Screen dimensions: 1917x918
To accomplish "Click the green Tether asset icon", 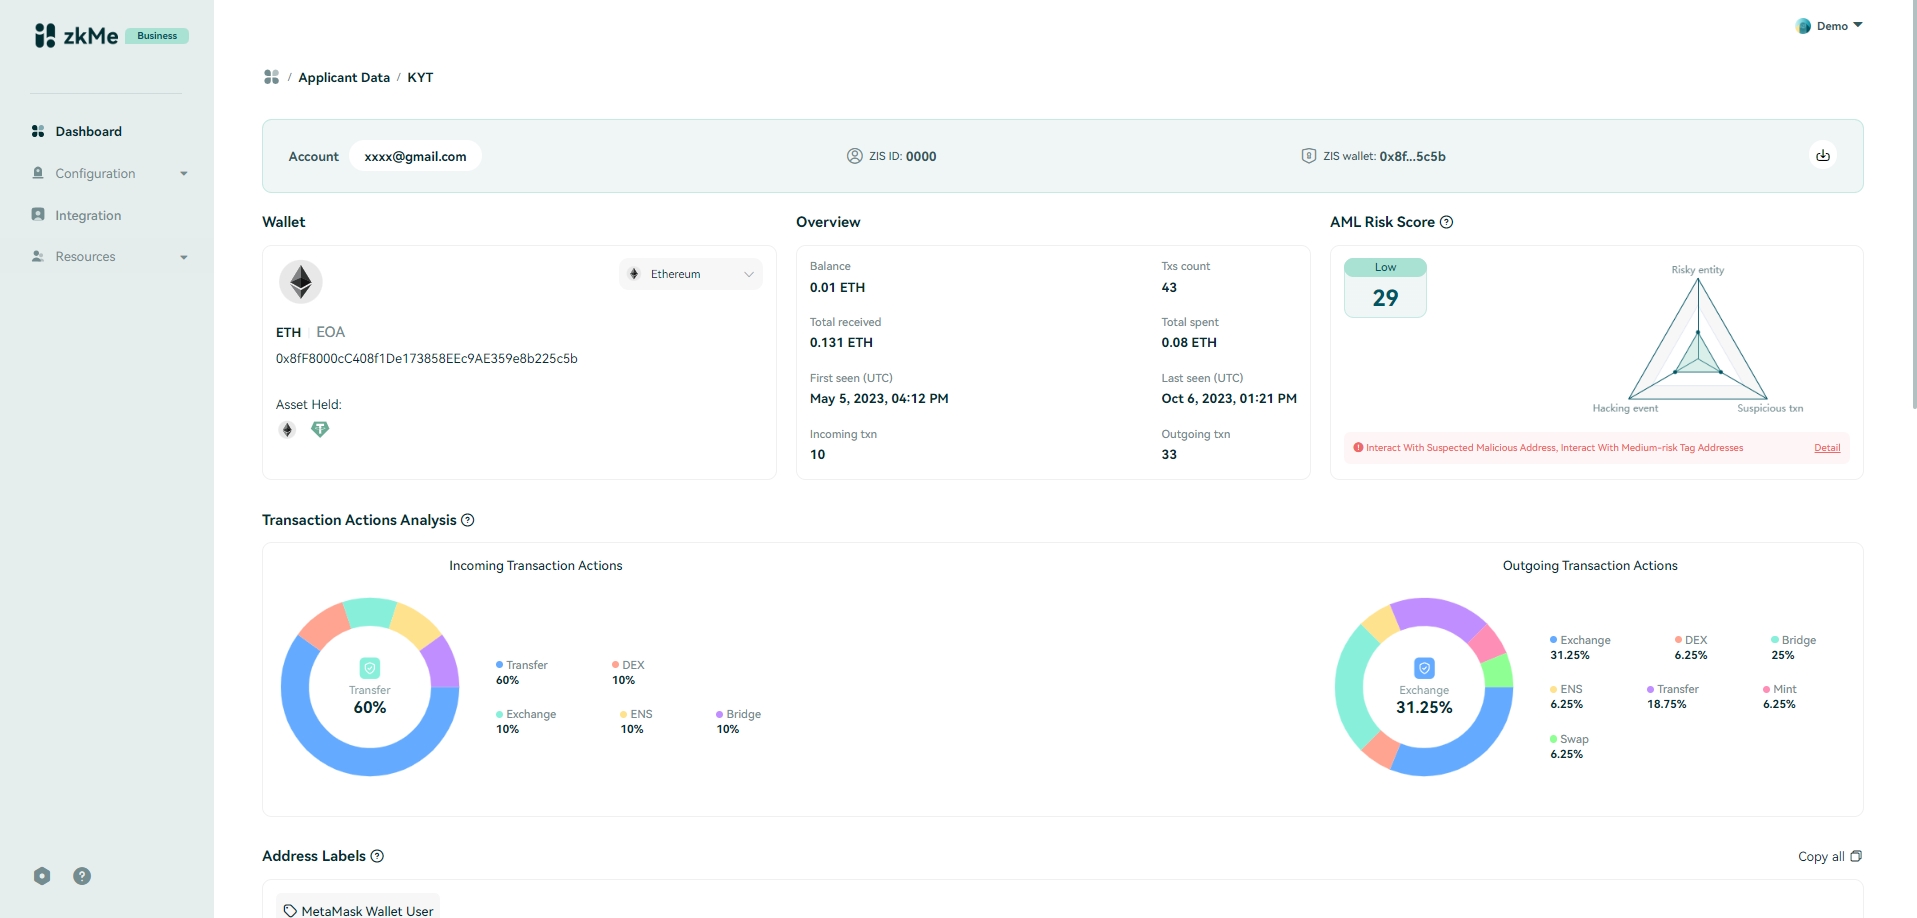I will coord(320,429).
